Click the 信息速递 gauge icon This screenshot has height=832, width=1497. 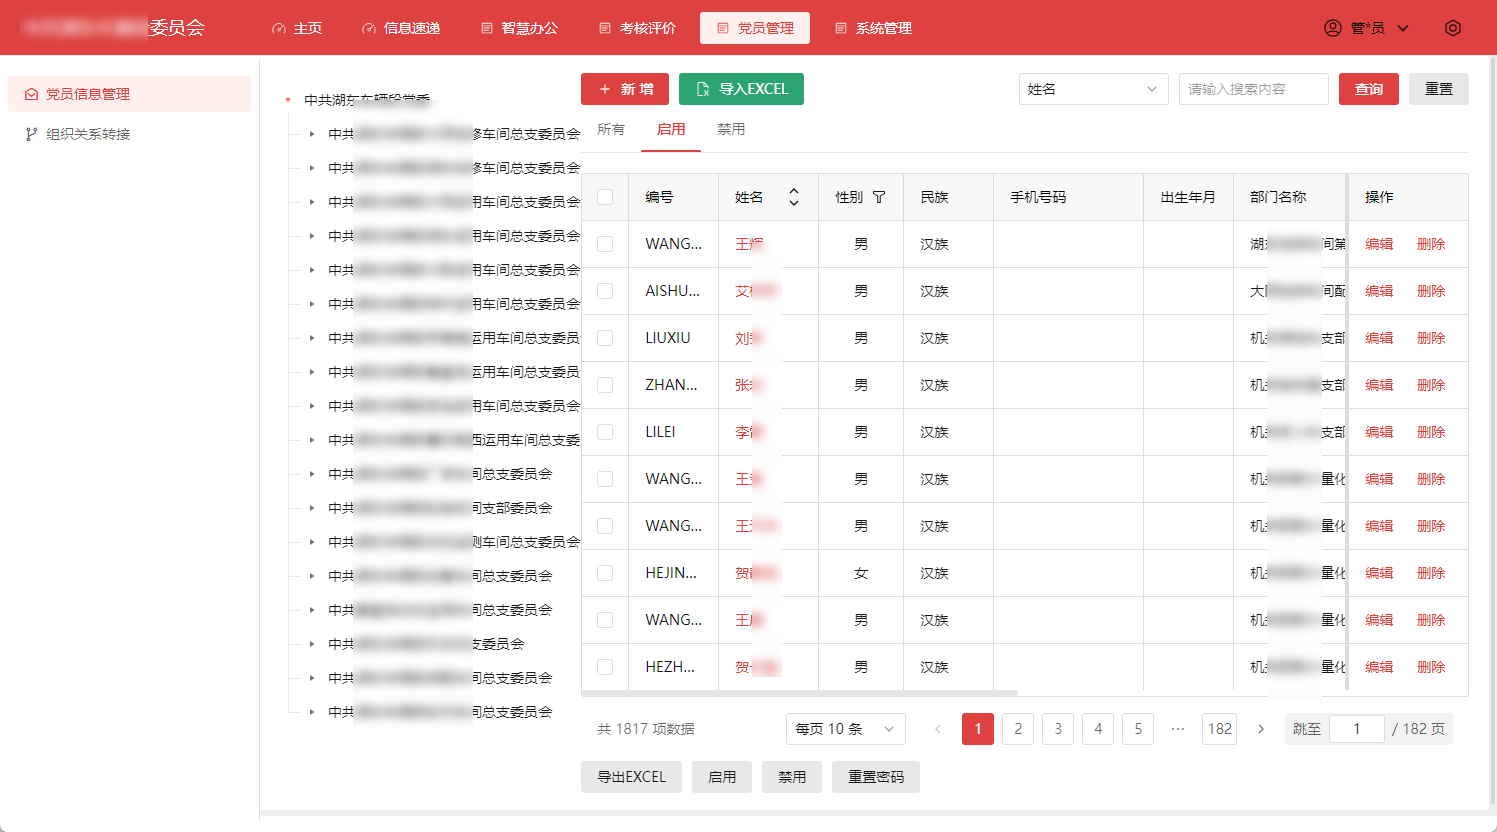(369, 28)
